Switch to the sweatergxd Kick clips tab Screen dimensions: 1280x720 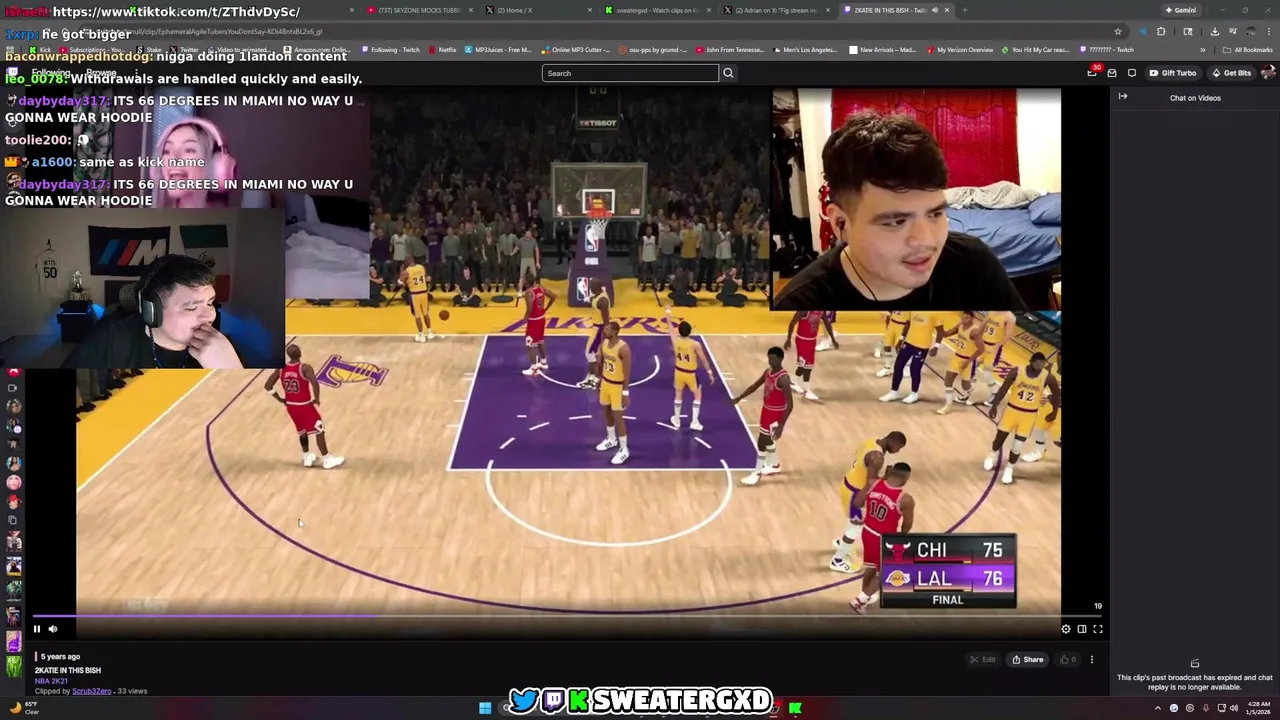pos(657,10)
